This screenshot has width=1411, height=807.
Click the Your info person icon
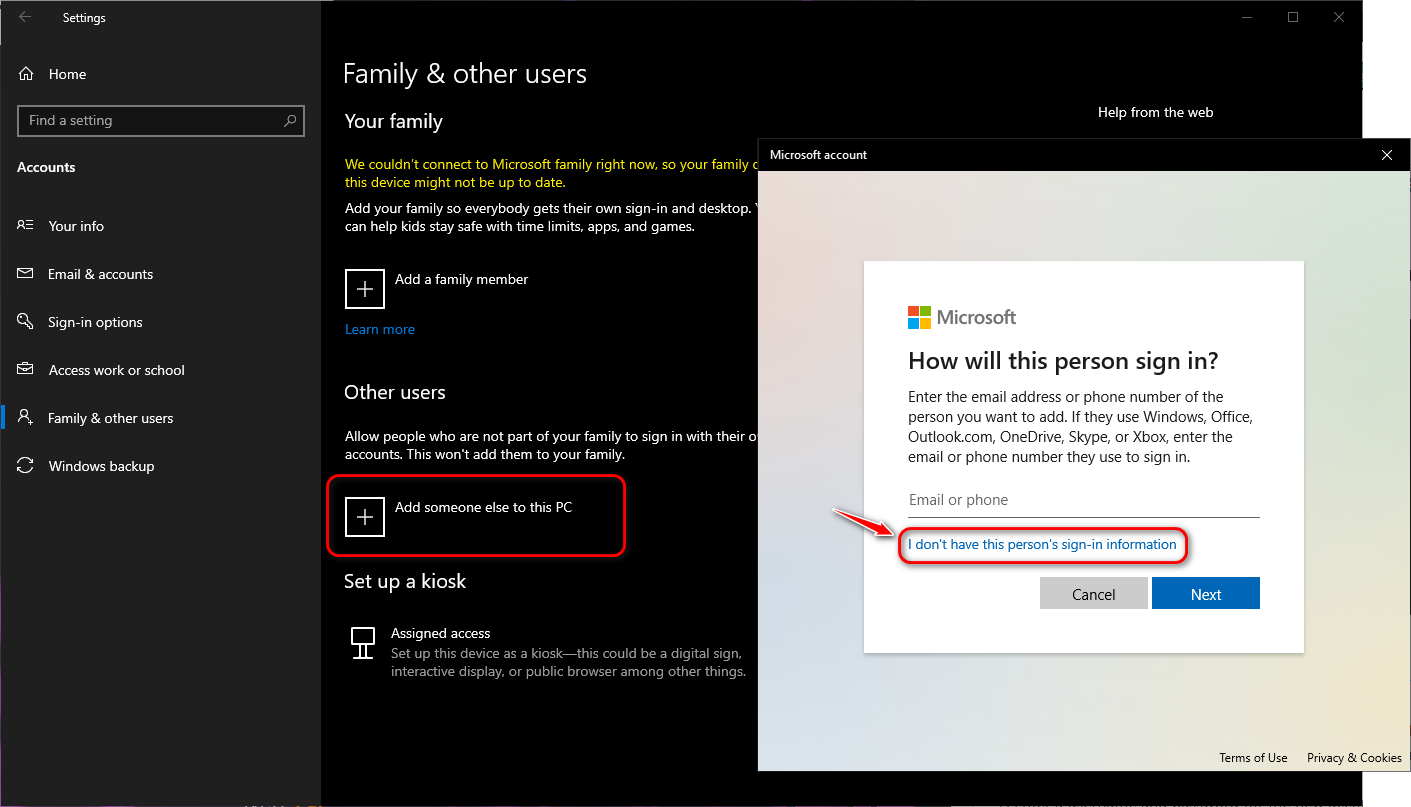26,226
